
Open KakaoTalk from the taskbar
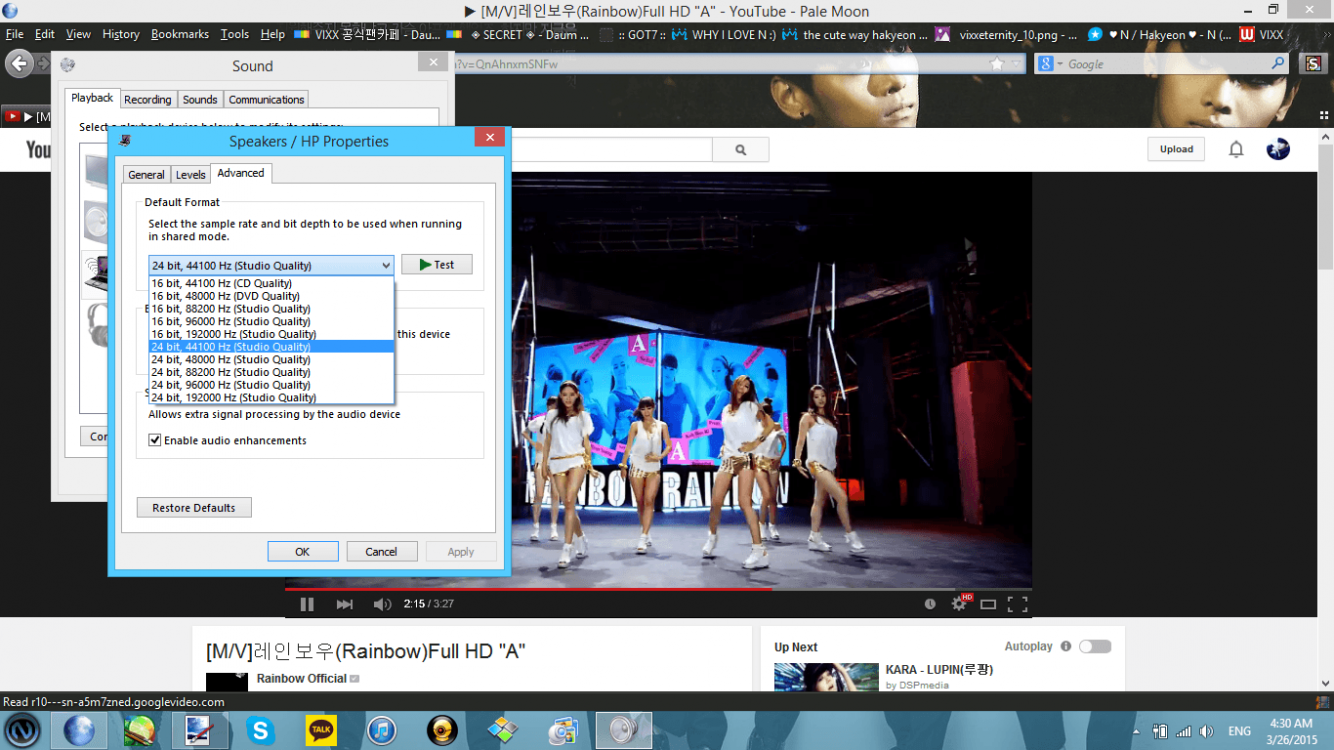pos(320,730)
